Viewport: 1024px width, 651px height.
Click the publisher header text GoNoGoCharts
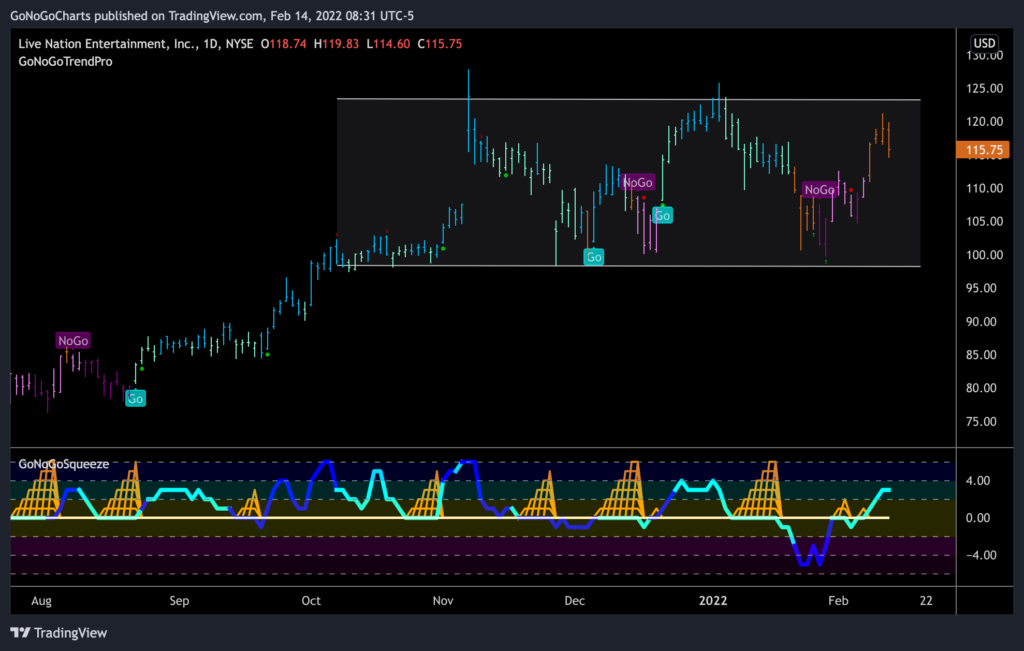50,16
